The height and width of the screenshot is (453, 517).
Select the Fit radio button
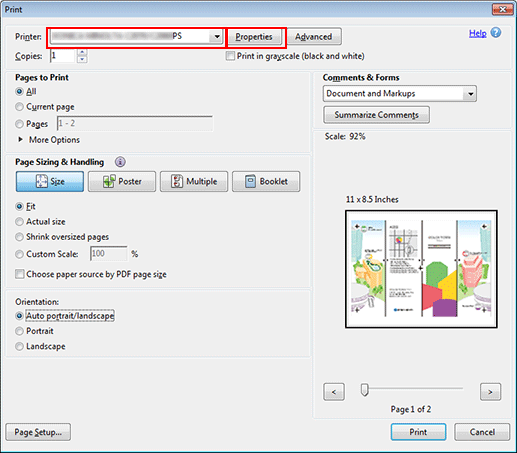pyautogui.click(x=20, y=206)
